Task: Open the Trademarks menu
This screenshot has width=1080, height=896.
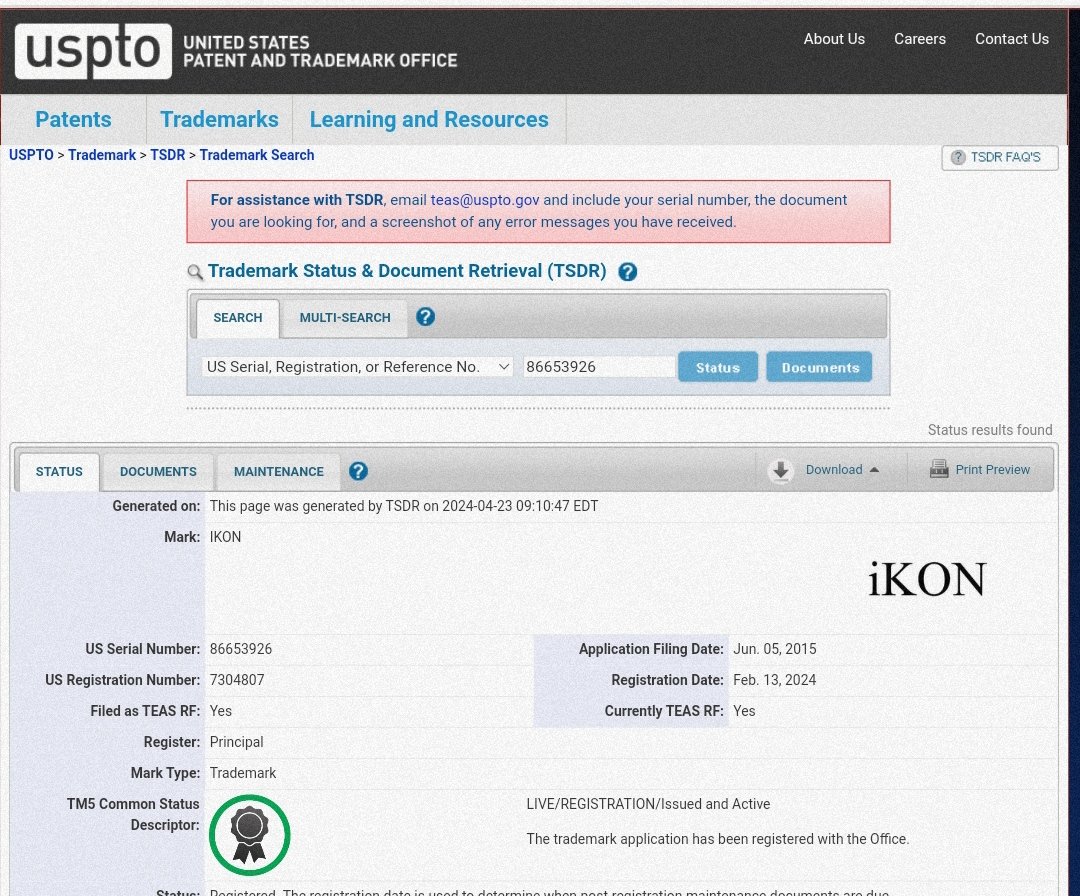Action: pyautogui.click(x=219, y=119)
